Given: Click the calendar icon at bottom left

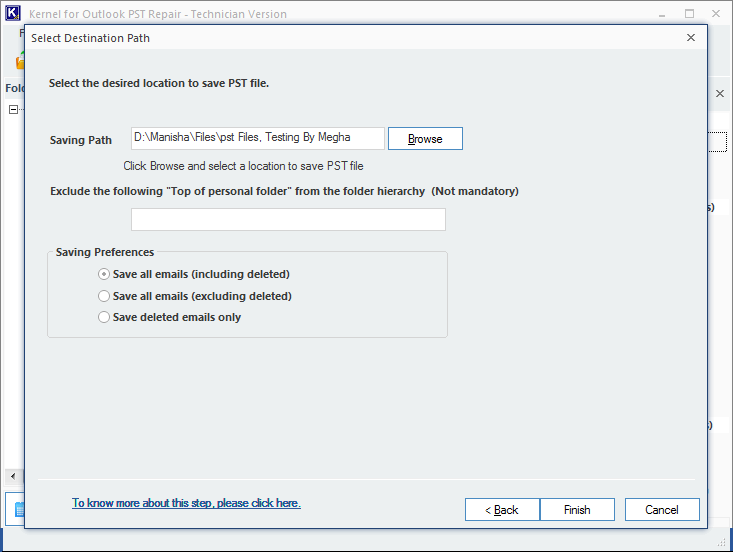Looking at the screenshot, I should 19,509.
